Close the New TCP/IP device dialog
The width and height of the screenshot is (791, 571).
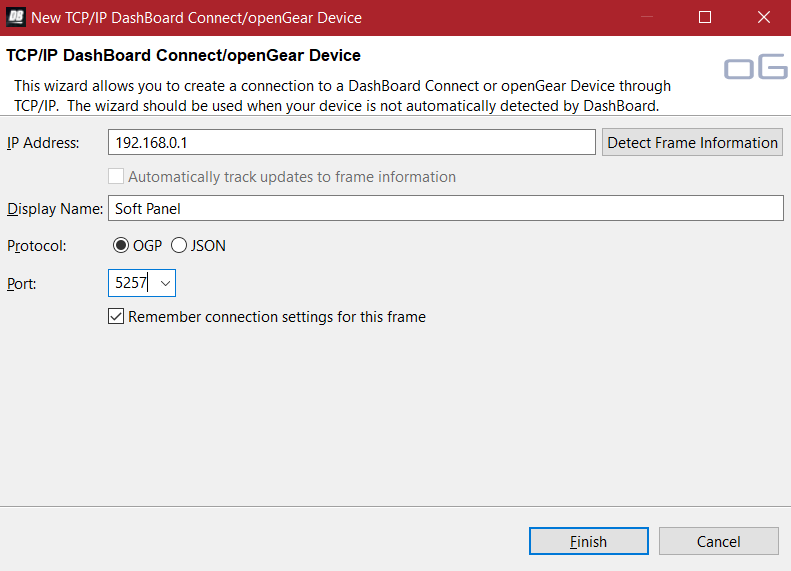tap(761, 17)
